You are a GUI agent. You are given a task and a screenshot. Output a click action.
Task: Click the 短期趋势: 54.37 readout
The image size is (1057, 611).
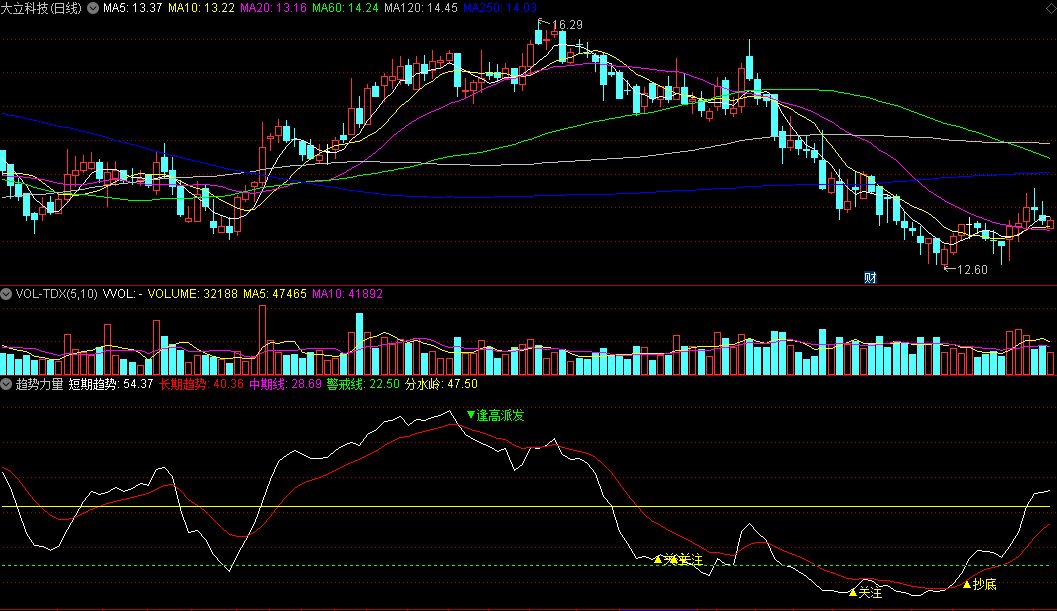pos(111,384)
